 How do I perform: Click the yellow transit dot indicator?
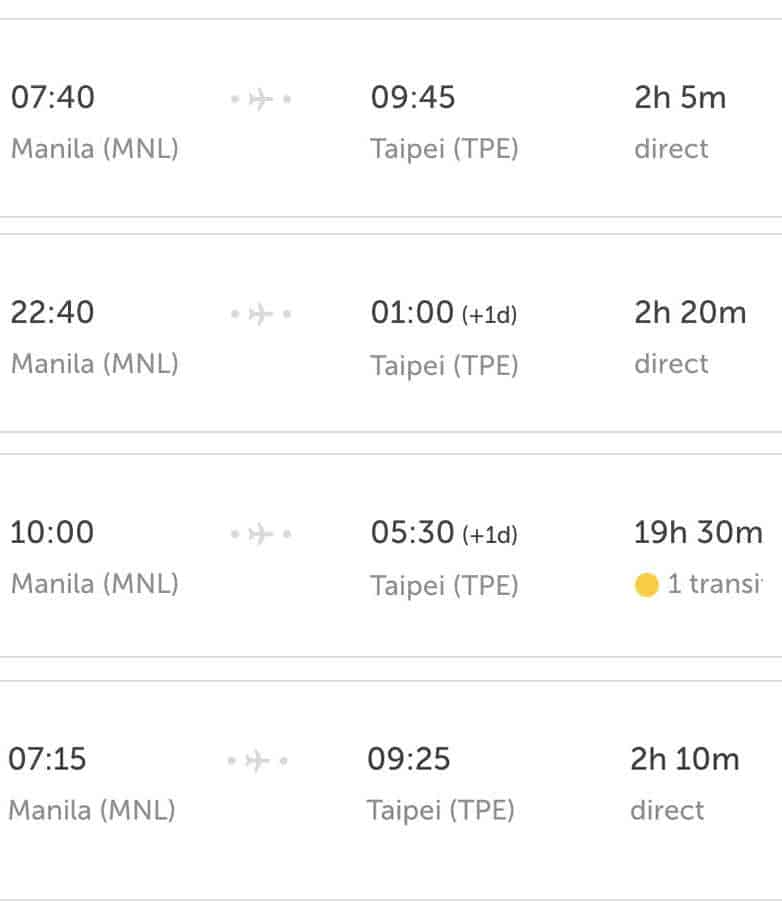point(646,585)
